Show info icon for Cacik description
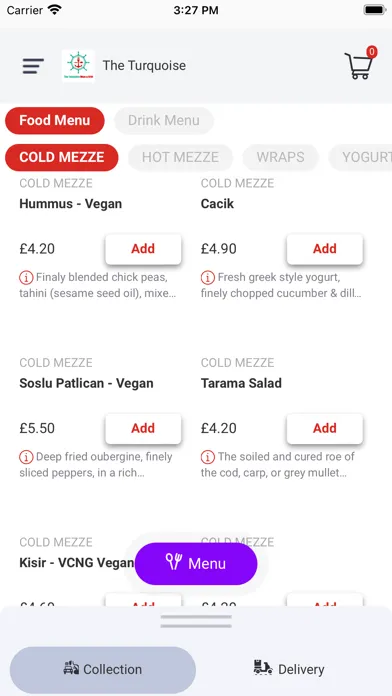The image size is (392, 696). 208,278
